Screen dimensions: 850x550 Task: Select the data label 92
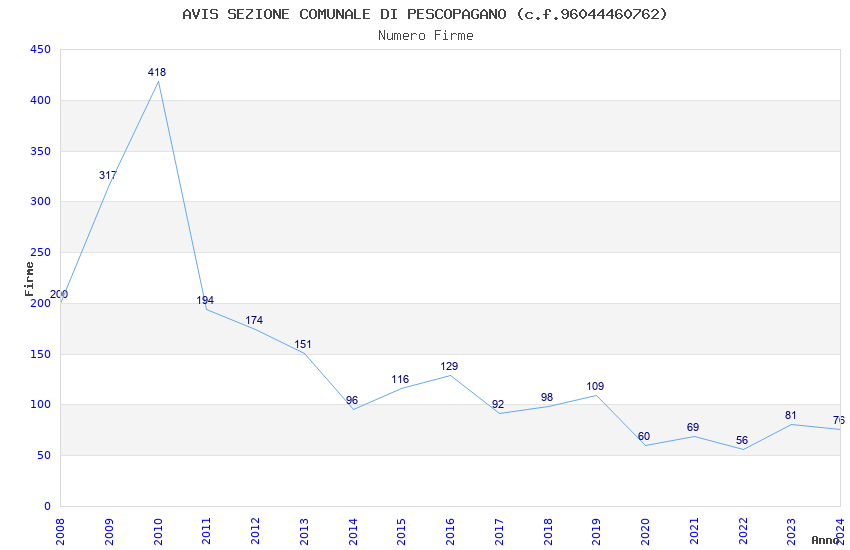pyautogui.click(x=498, y=404)
